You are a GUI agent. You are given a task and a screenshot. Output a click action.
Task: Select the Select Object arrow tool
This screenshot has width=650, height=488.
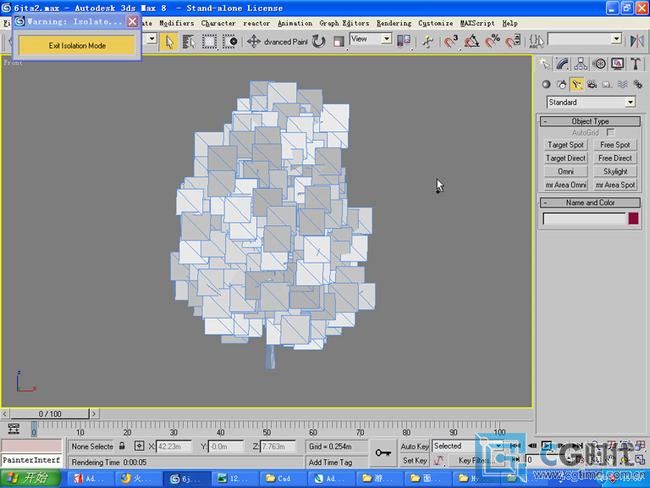[169, 41]
